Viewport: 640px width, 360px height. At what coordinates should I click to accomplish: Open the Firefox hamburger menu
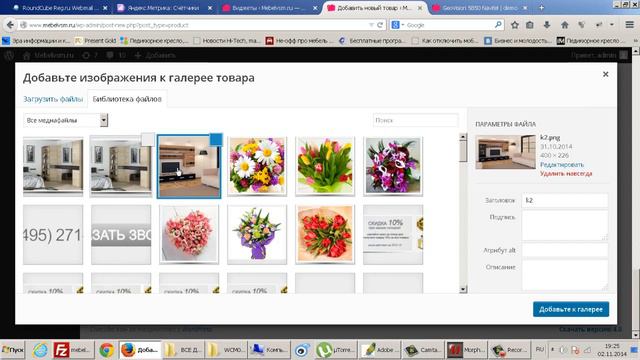pyautogui.click(x=629, y=25)
